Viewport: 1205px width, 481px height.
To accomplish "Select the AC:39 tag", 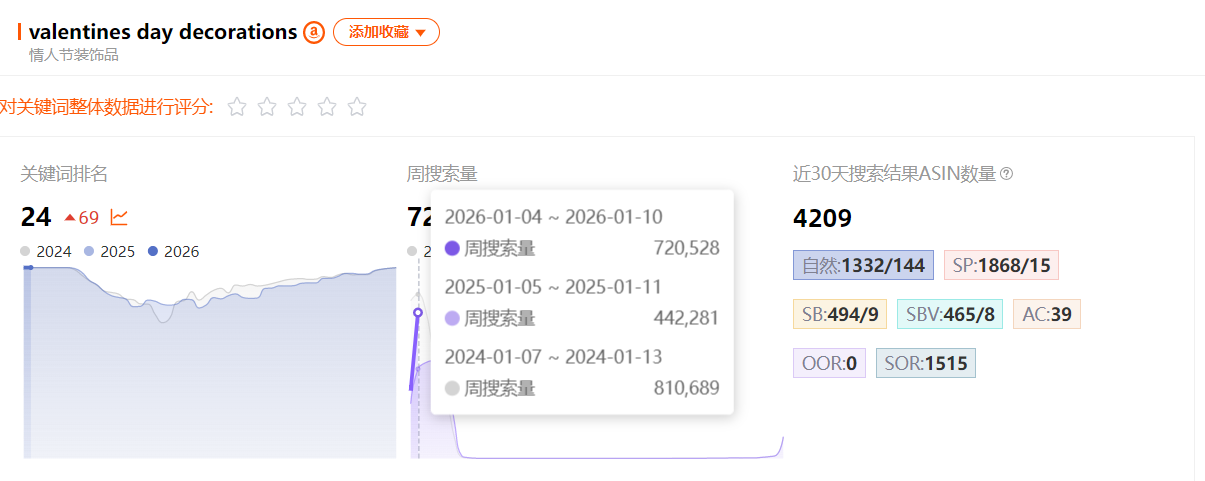I will [x=1046, y=314].
